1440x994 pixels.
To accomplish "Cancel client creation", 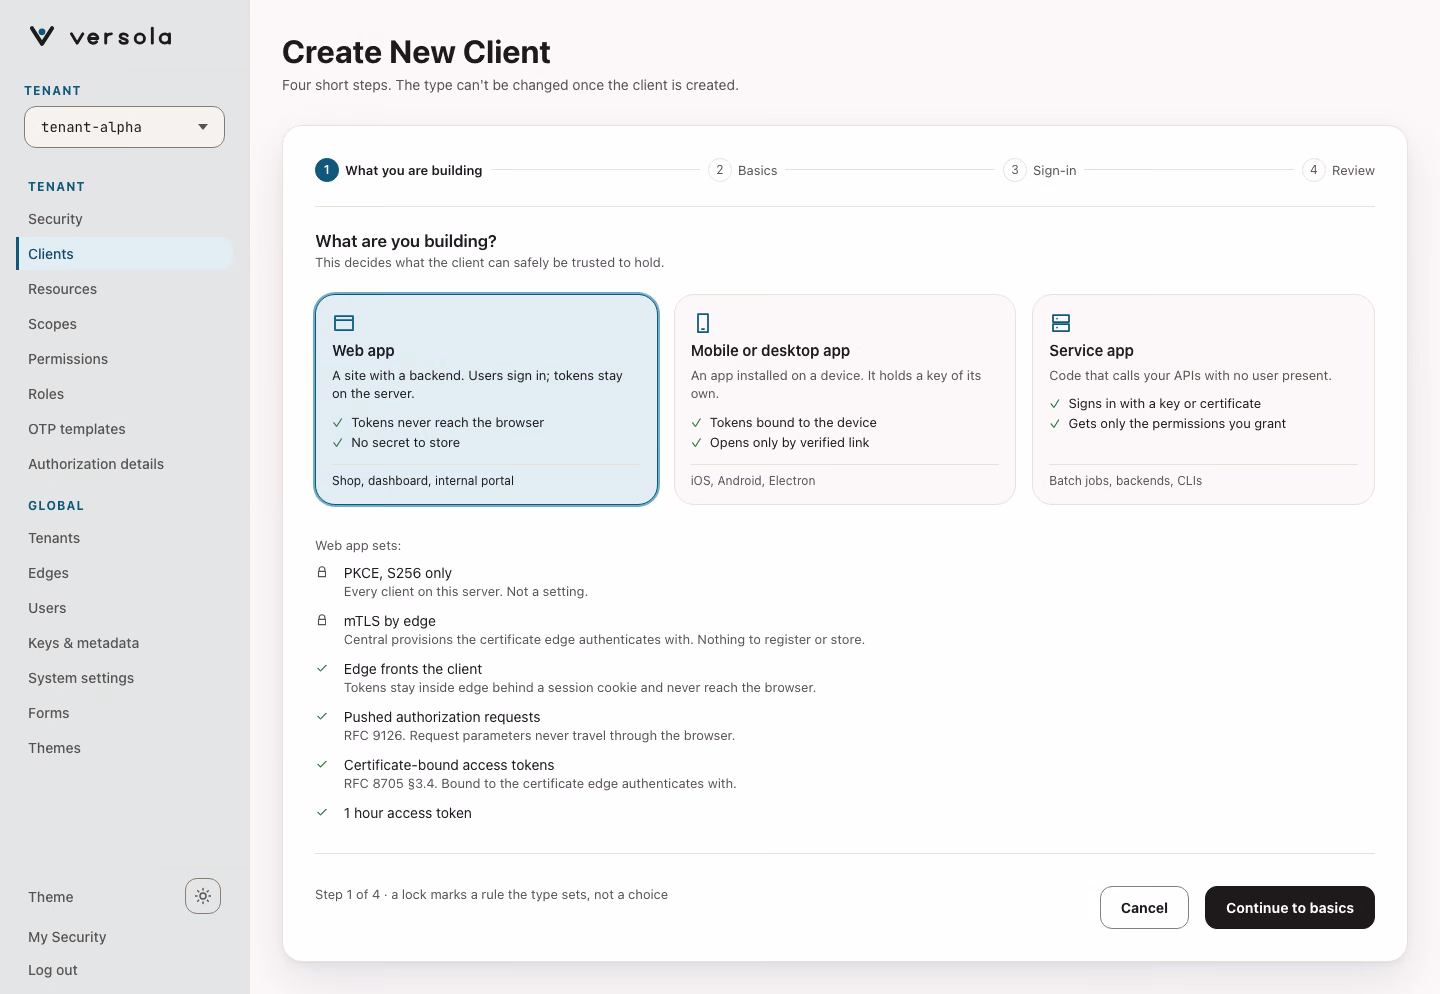I will (x=1144, y=908).
